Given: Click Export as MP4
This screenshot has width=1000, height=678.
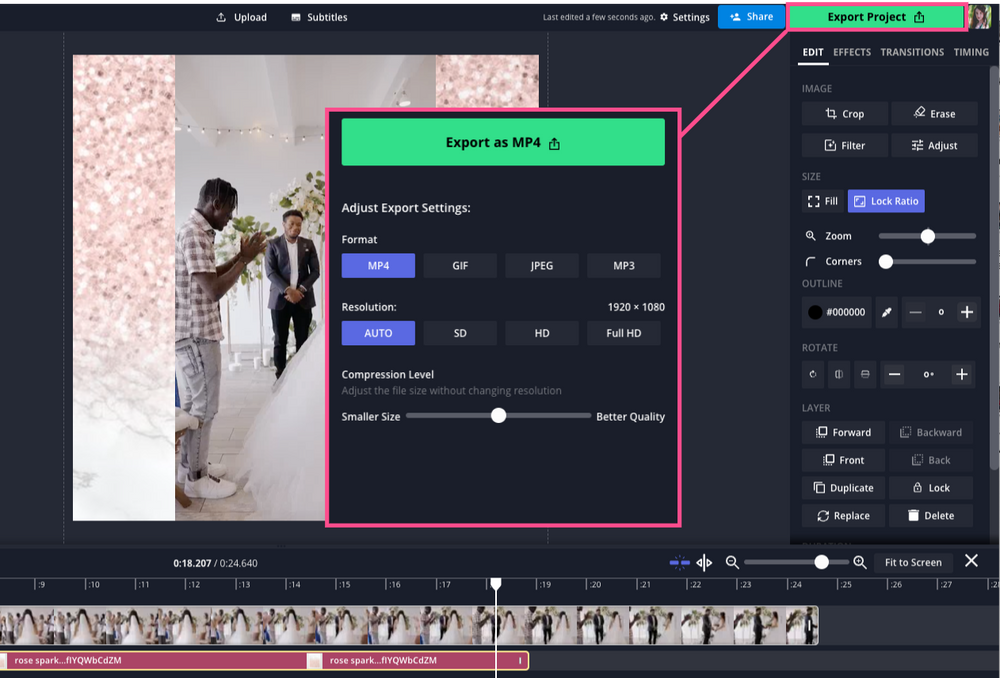Looking at the screenshot, I should (502, 141).
